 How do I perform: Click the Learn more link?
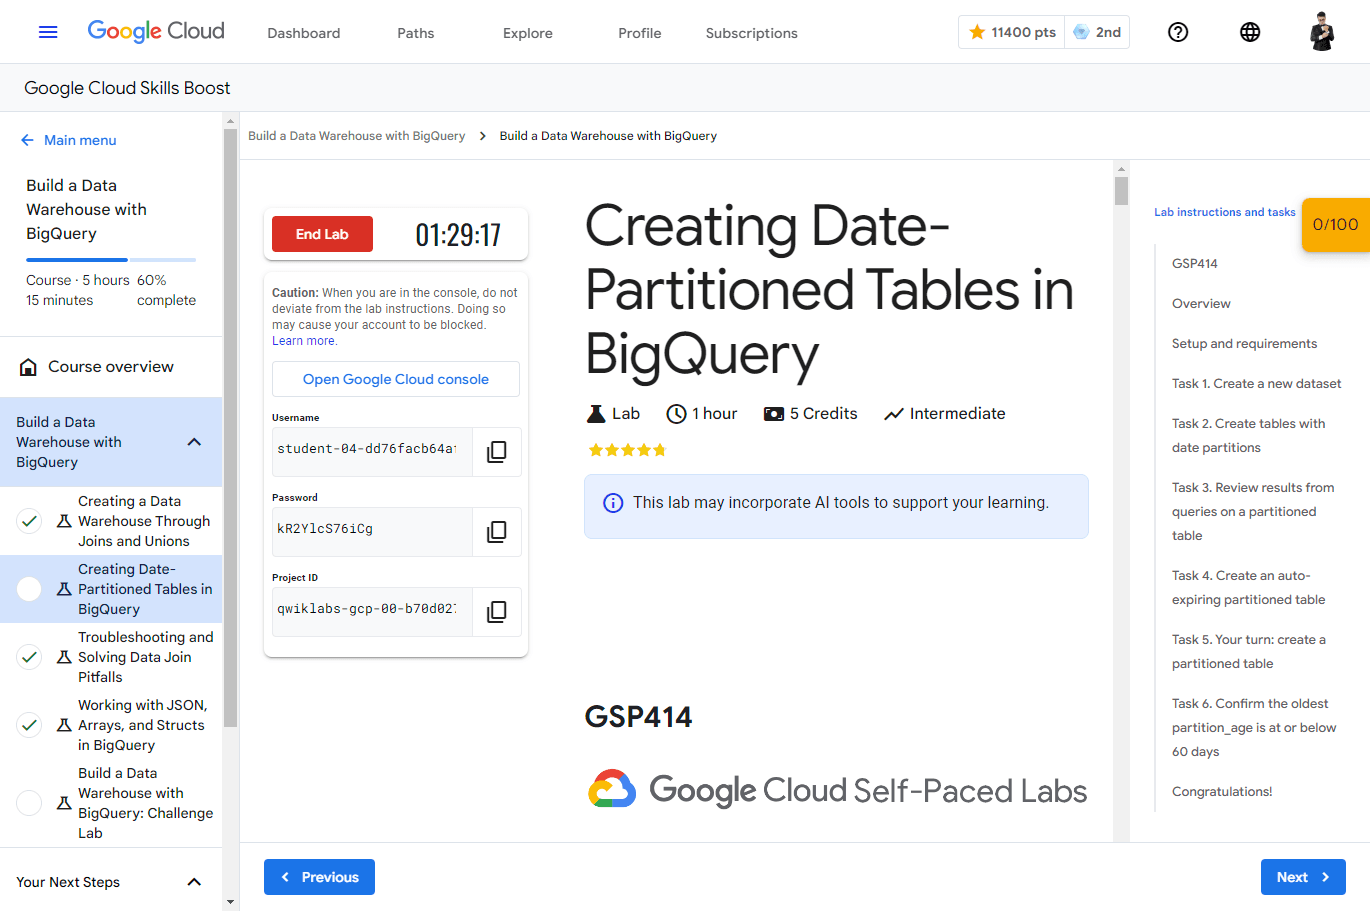[x=304, y=341]
